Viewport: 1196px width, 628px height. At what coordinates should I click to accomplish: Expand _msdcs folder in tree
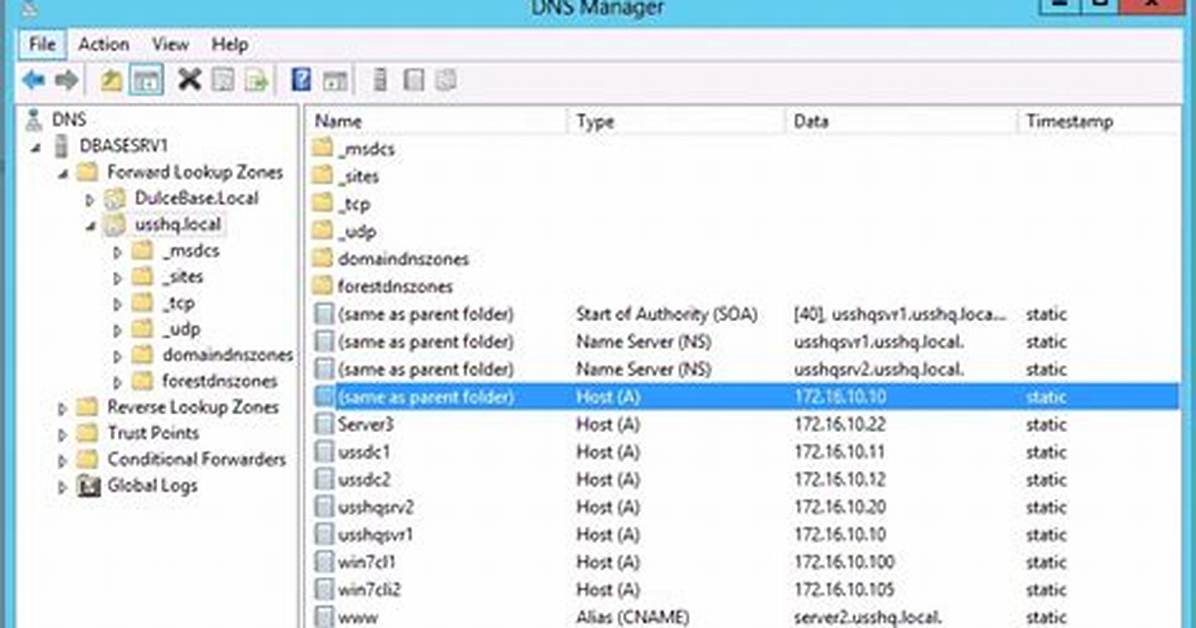[117, 252]
